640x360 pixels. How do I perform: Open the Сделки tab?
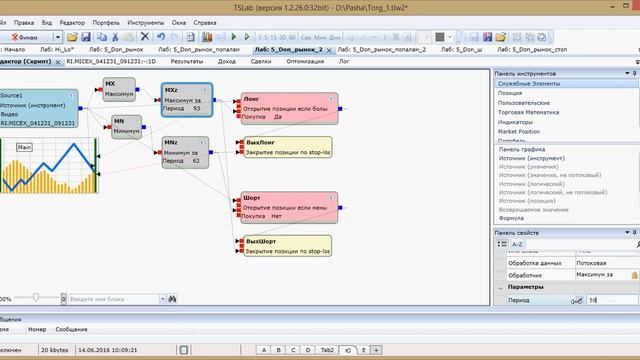tap(261, 62)
